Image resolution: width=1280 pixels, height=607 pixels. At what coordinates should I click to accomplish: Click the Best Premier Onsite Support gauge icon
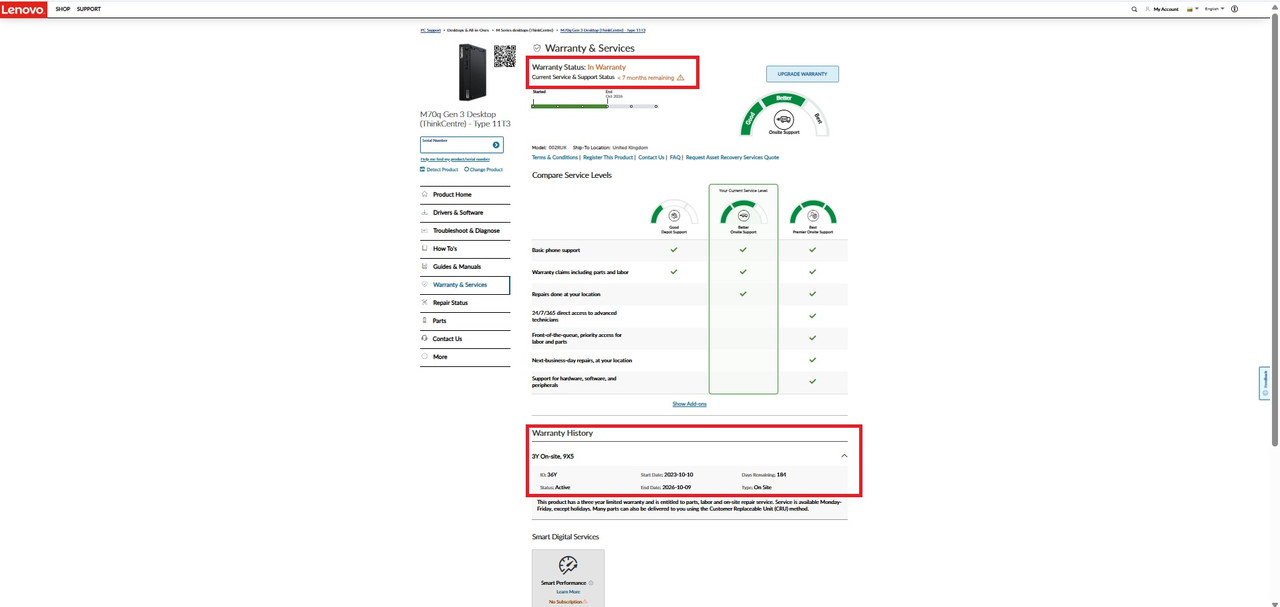(813, 215)
